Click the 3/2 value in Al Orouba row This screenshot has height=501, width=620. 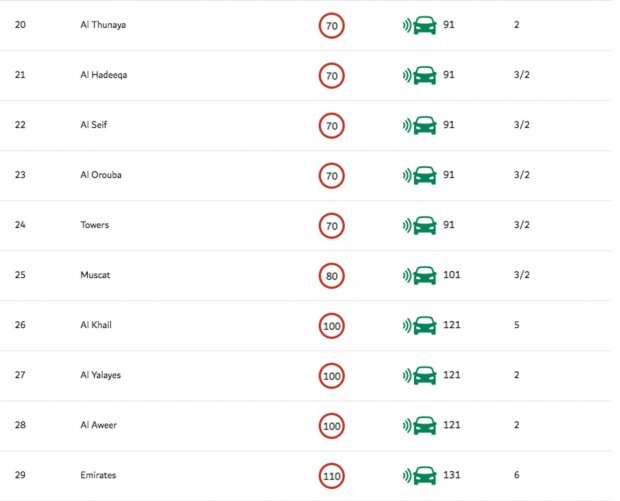click(521, 175)
